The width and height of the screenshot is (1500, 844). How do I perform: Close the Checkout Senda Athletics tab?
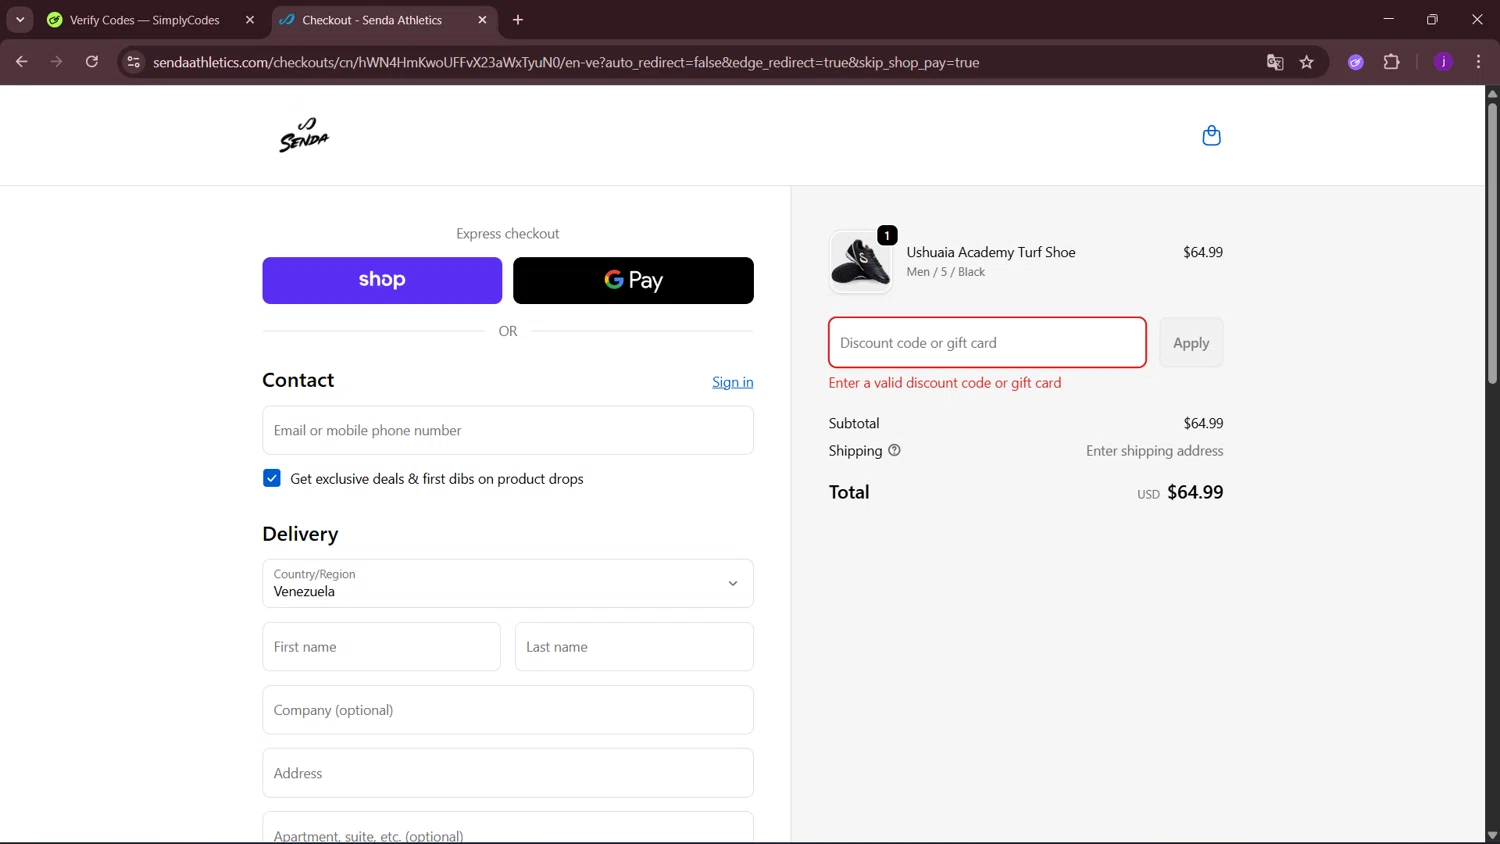(482, 20)
